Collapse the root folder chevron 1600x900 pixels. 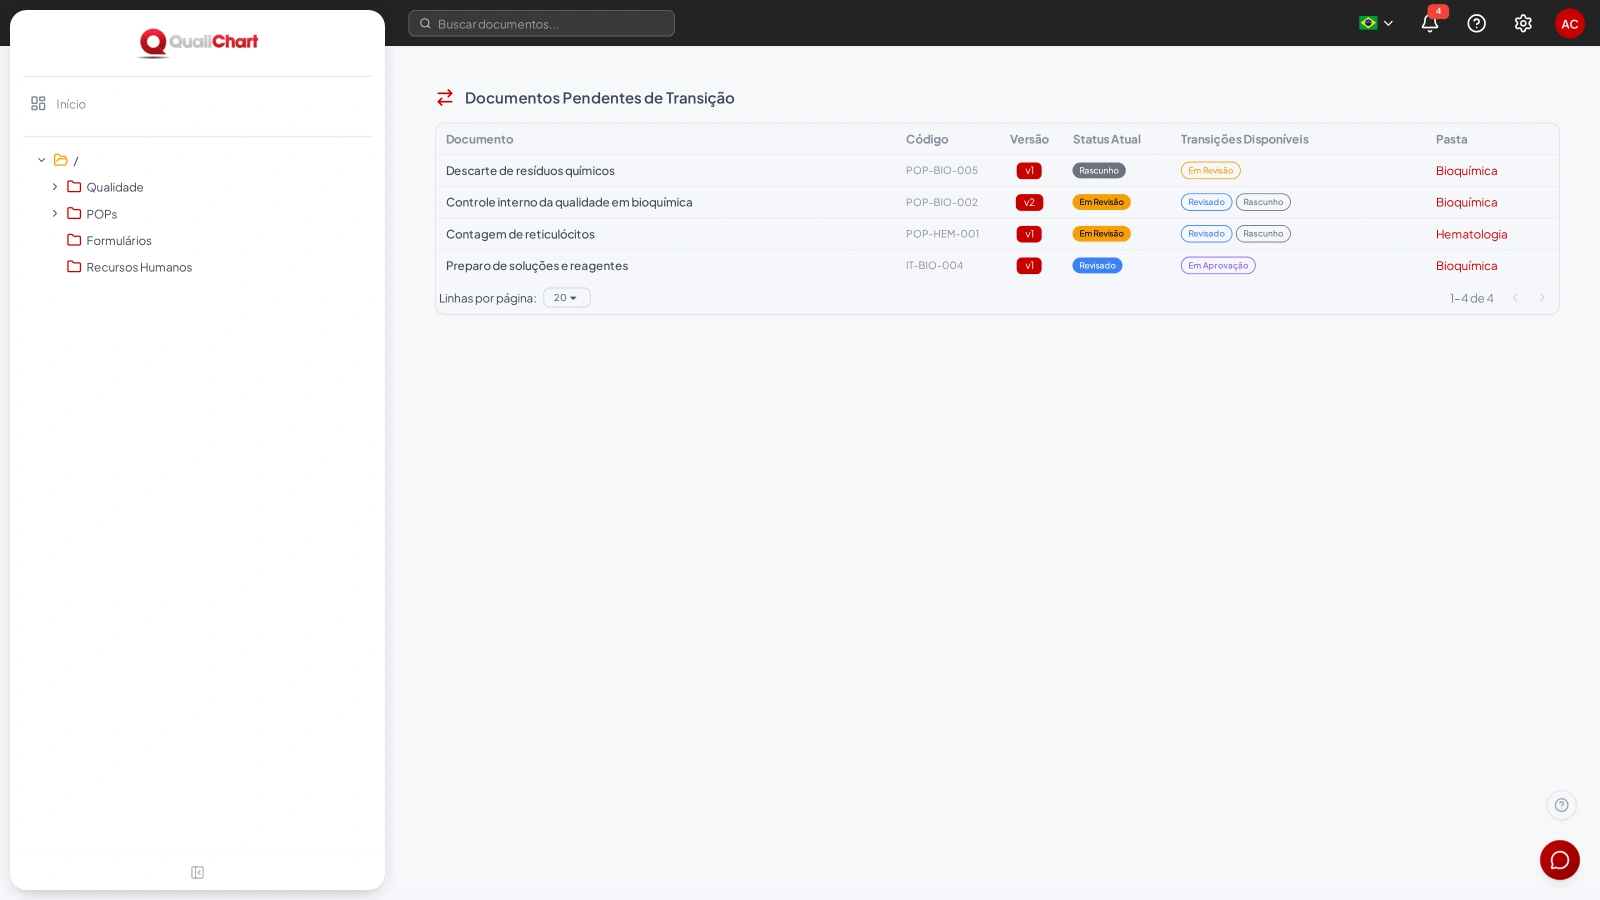[x=42, y=160]
